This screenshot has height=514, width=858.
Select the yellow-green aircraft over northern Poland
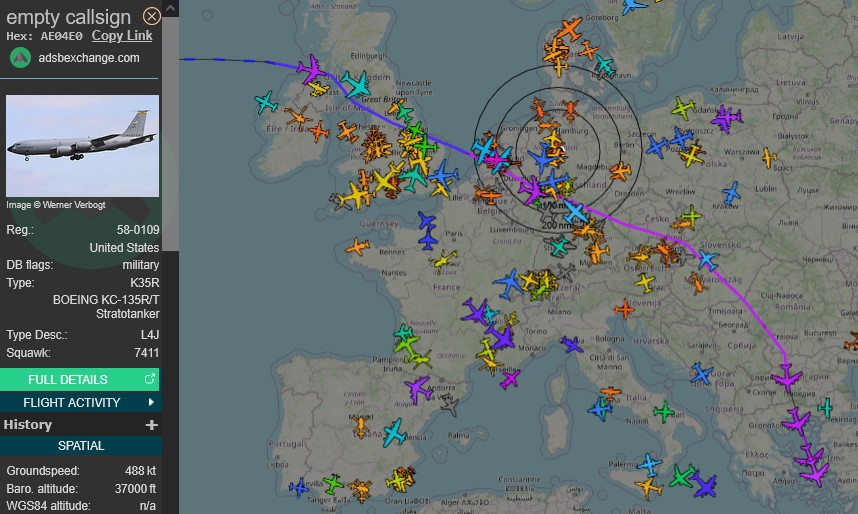coord(683,107)
